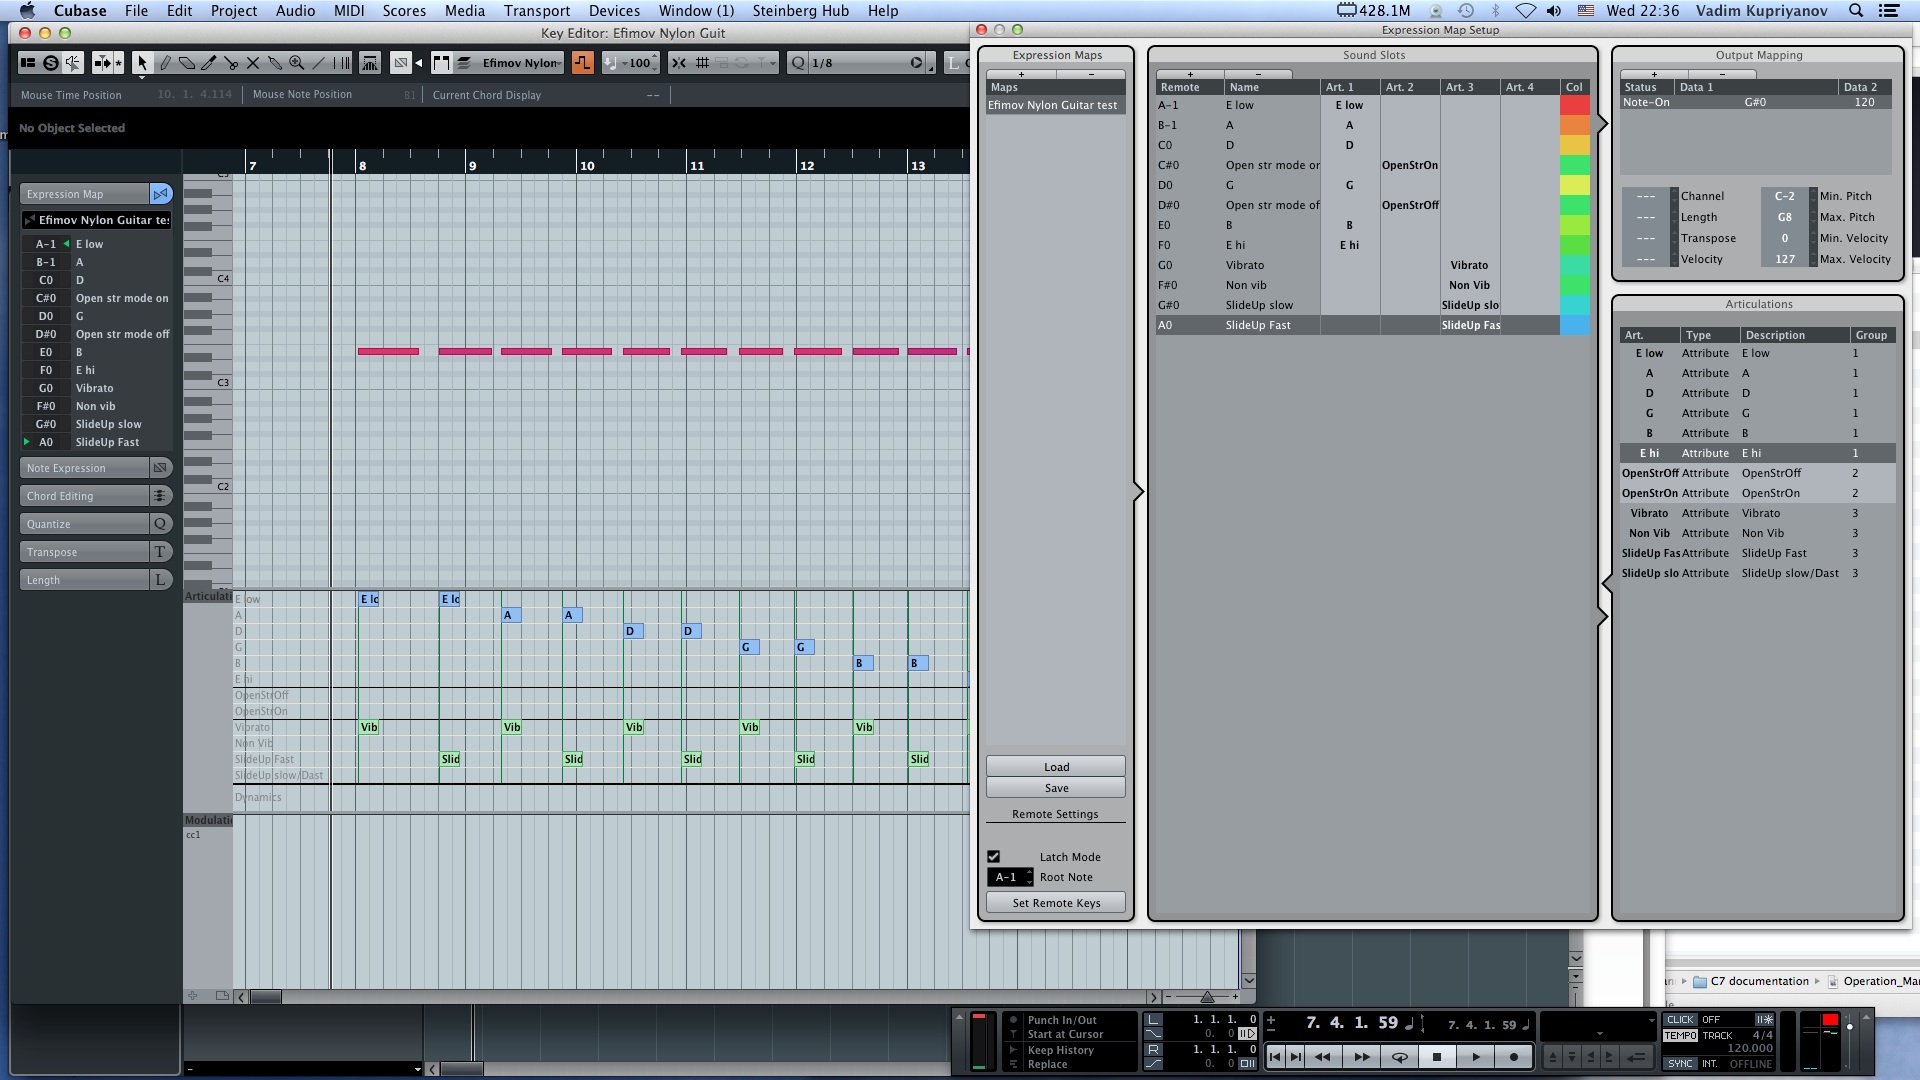Toggle the orange Auto-Scroll button
The image size is (1920, 1080).
point(582,63)
